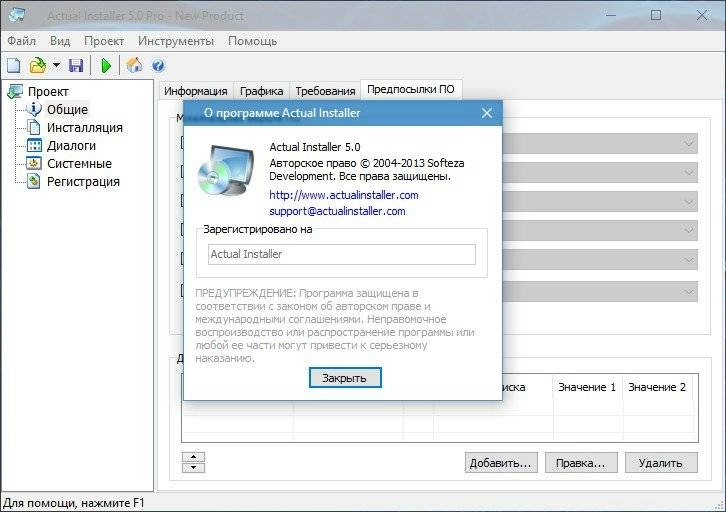Click the blue Help question icon

click(158, 66)
